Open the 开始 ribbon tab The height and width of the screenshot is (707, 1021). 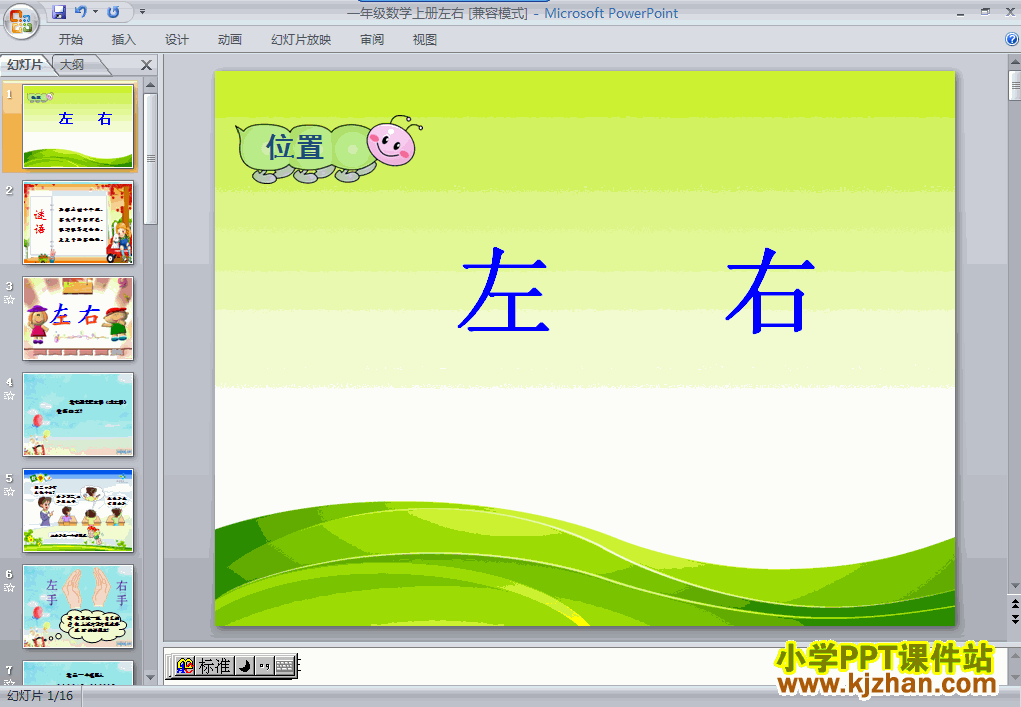pos(70,40)
